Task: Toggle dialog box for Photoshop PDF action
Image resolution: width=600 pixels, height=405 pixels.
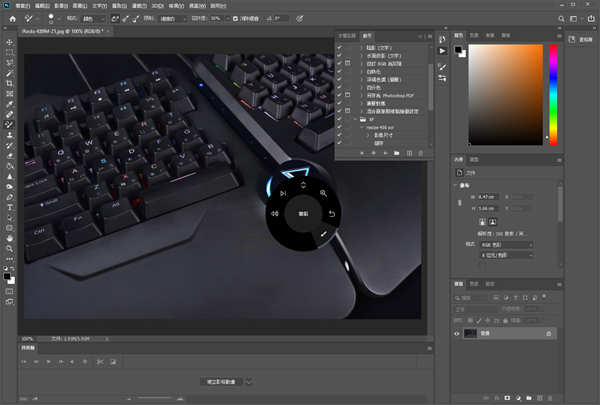Action: click(x=348, y=95)
